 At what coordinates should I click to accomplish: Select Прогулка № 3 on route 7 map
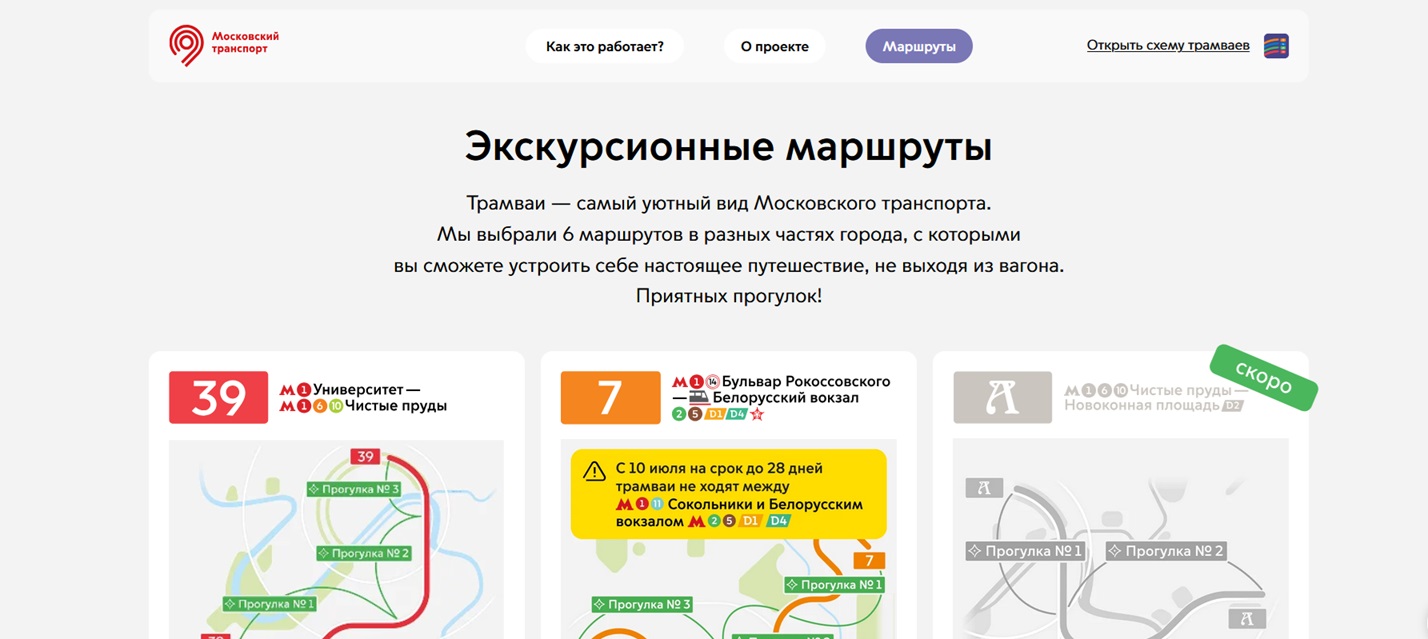642,604
